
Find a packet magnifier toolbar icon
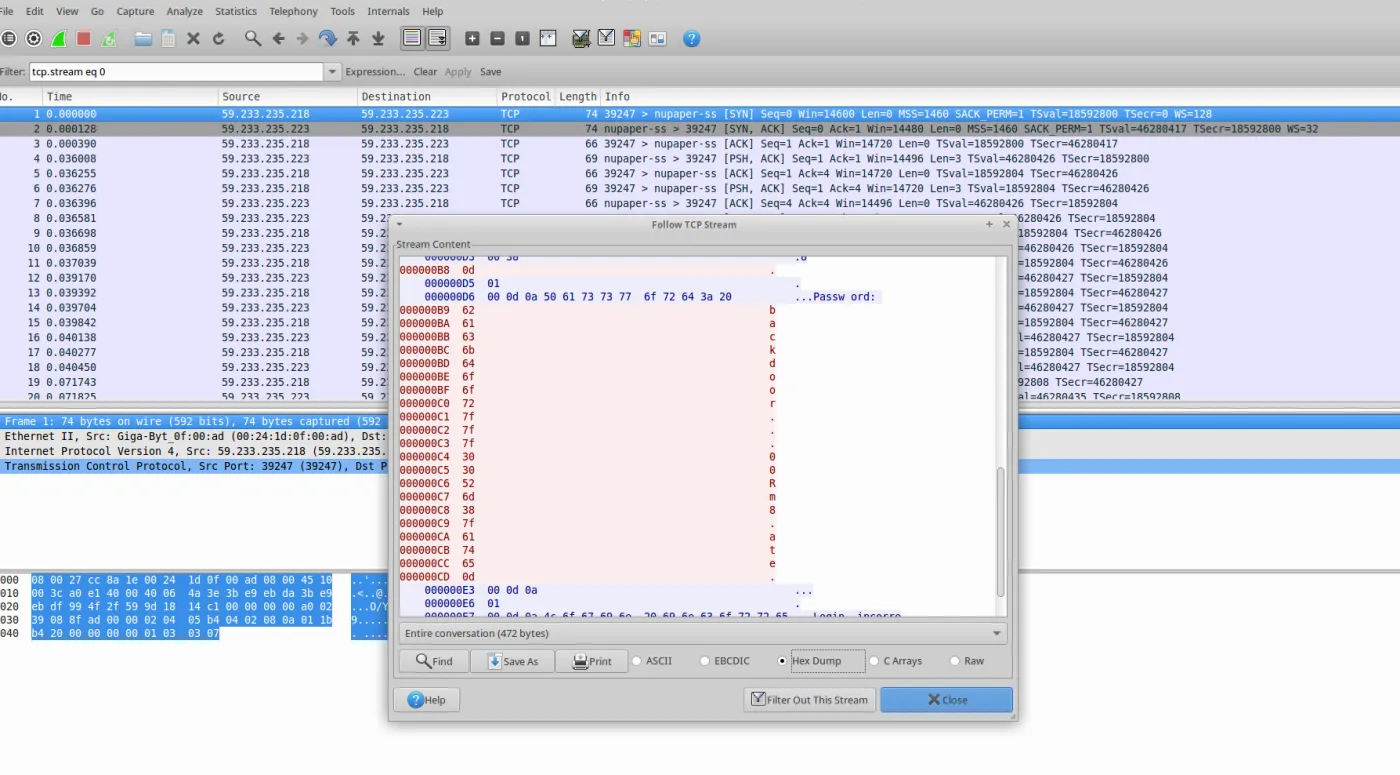click(253, 39)
